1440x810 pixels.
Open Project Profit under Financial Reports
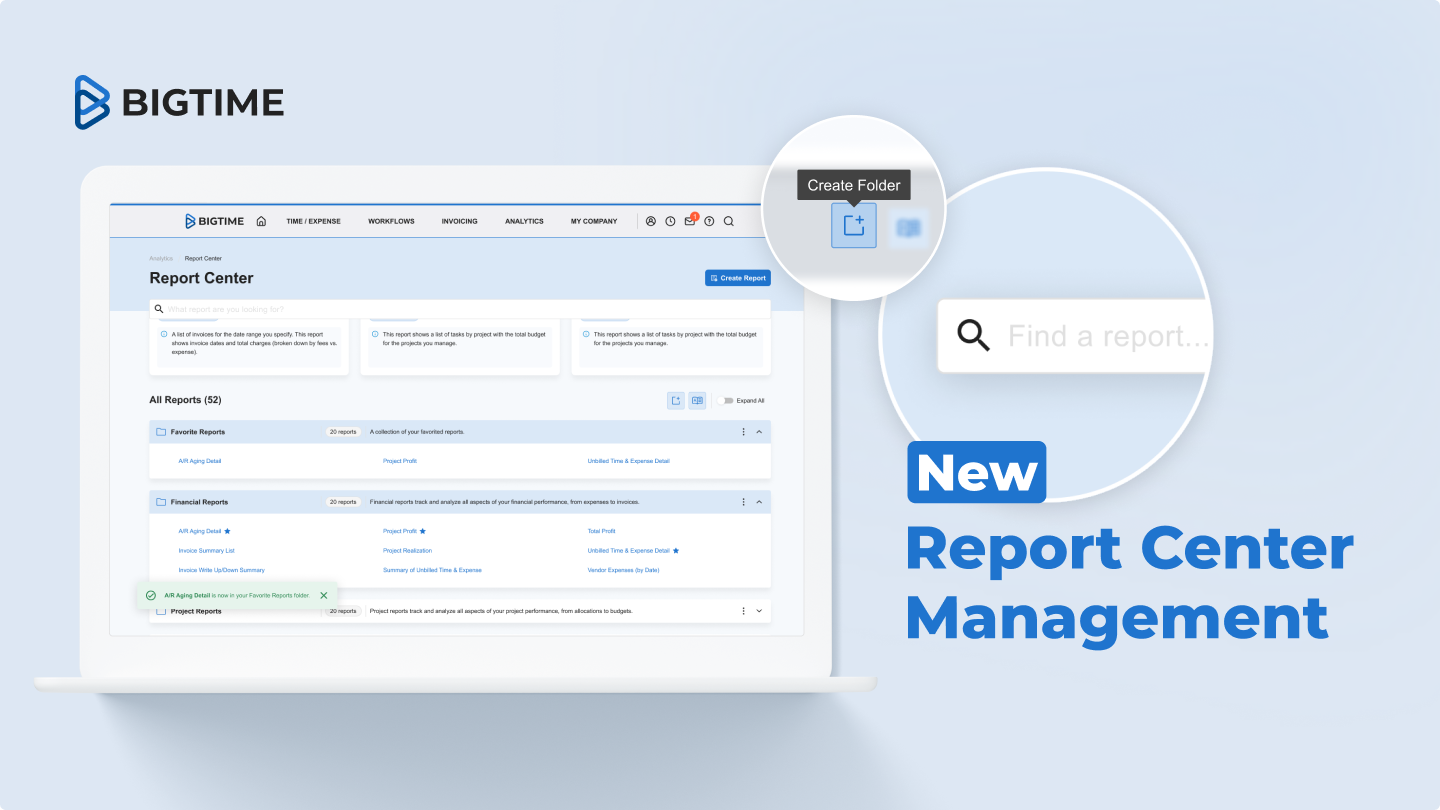tap(400, 531)
